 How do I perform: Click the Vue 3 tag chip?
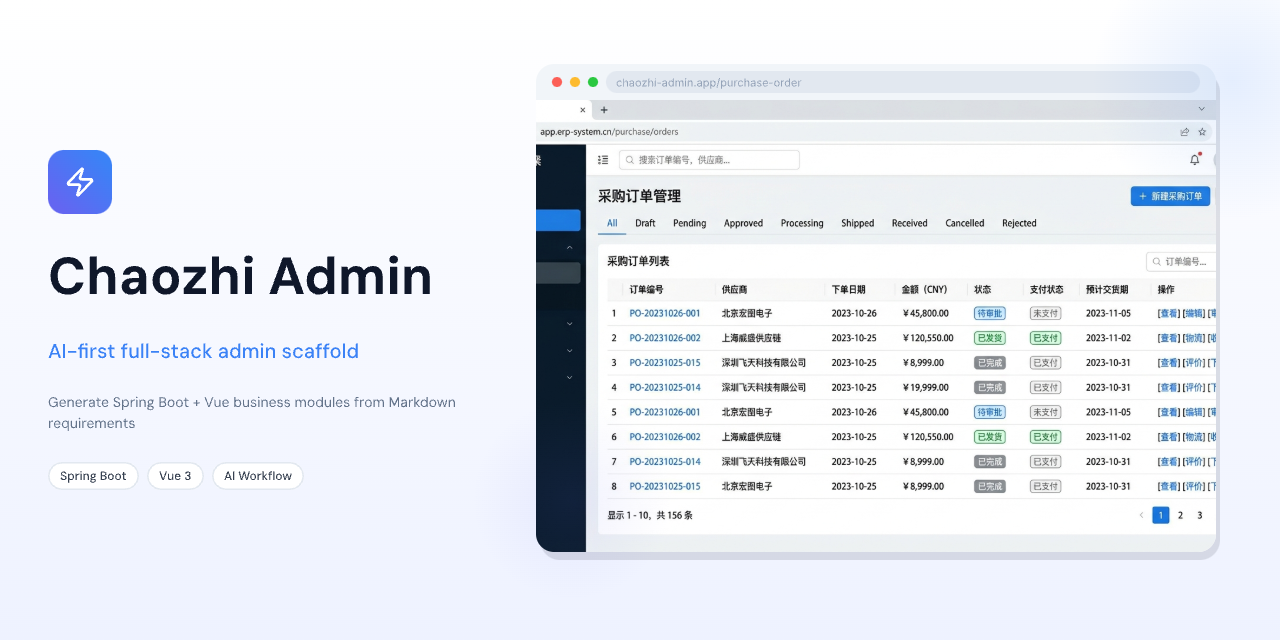pyautogui.click(x=175, y=476)
